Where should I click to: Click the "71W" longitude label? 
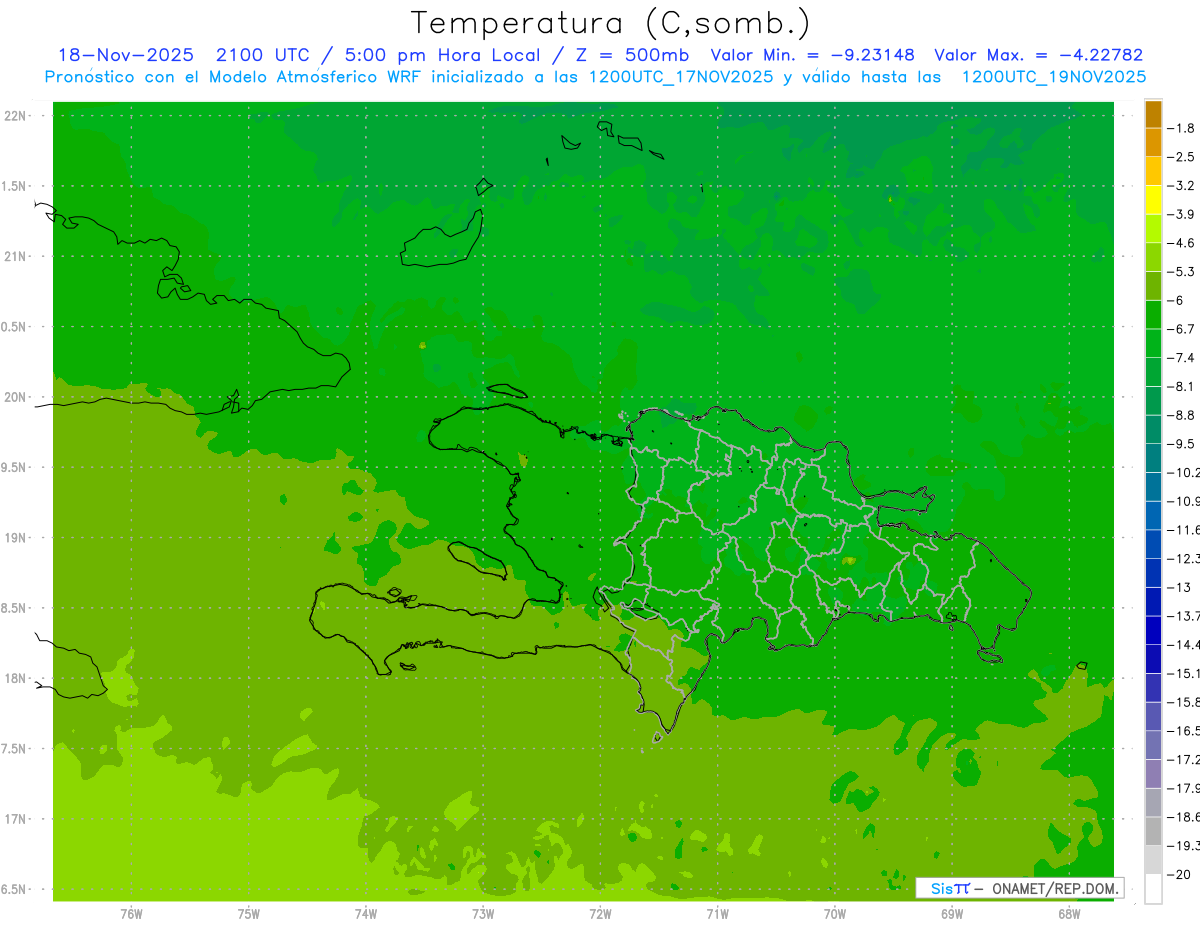pyautogui.click(x=717, y=914)
